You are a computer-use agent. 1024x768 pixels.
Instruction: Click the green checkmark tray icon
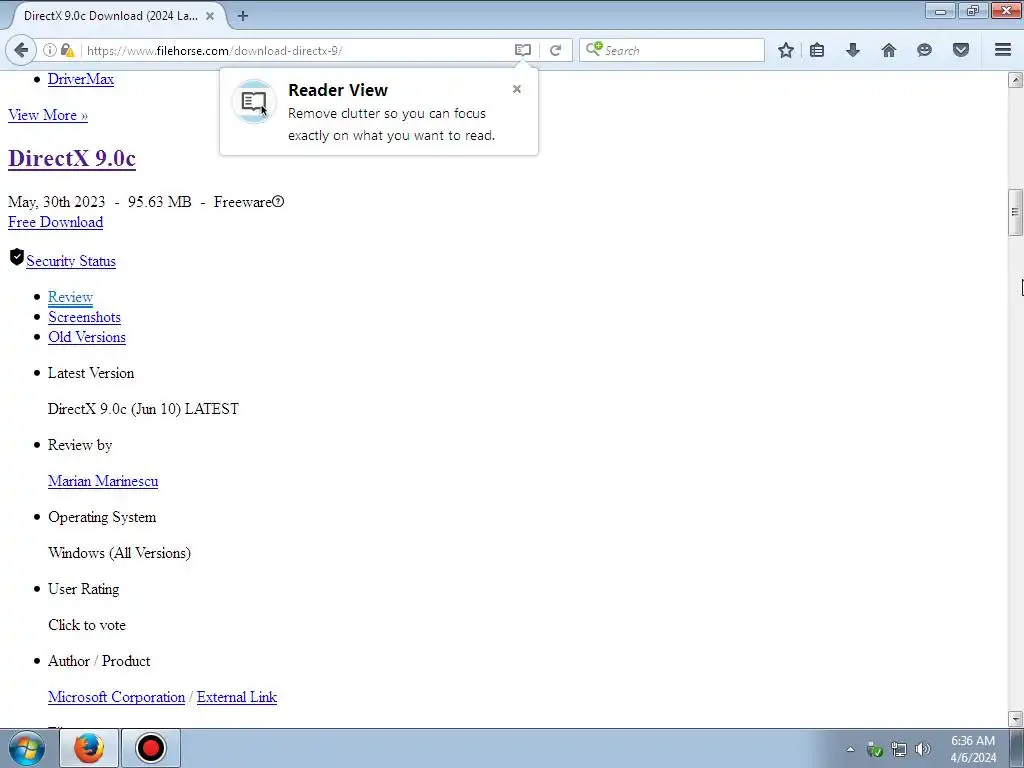(875, 750)
